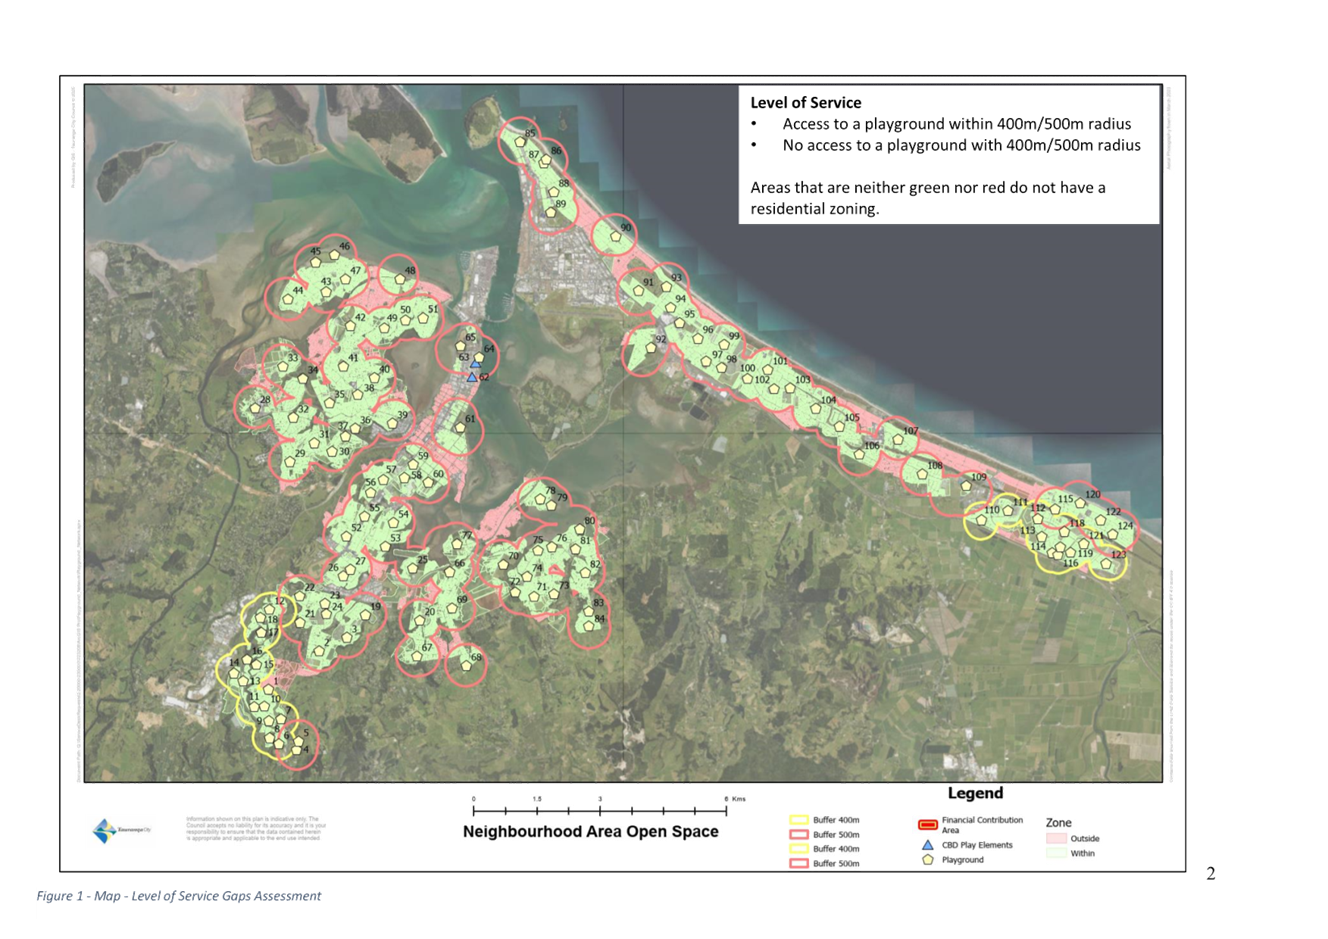Click the 'Within' zone label

click(1082, 854)
